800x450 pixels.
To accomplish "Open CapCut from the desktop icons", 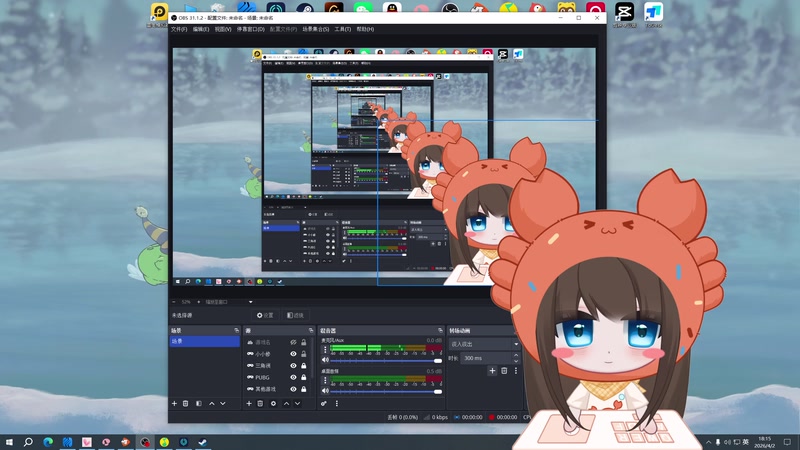I will [624, 12].
